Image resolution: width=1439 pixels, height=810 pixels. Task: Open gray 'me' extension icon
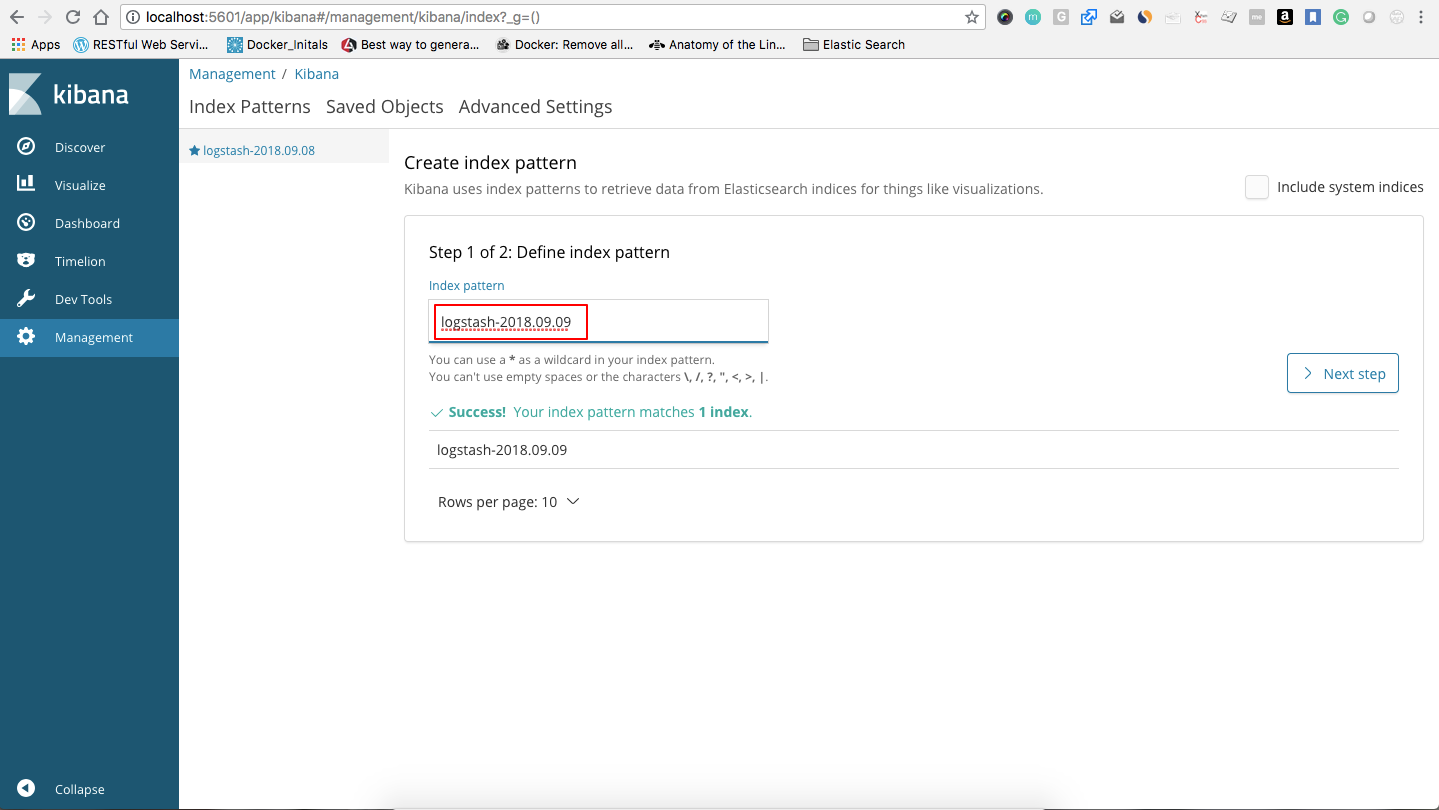(x=1257, y=17)
